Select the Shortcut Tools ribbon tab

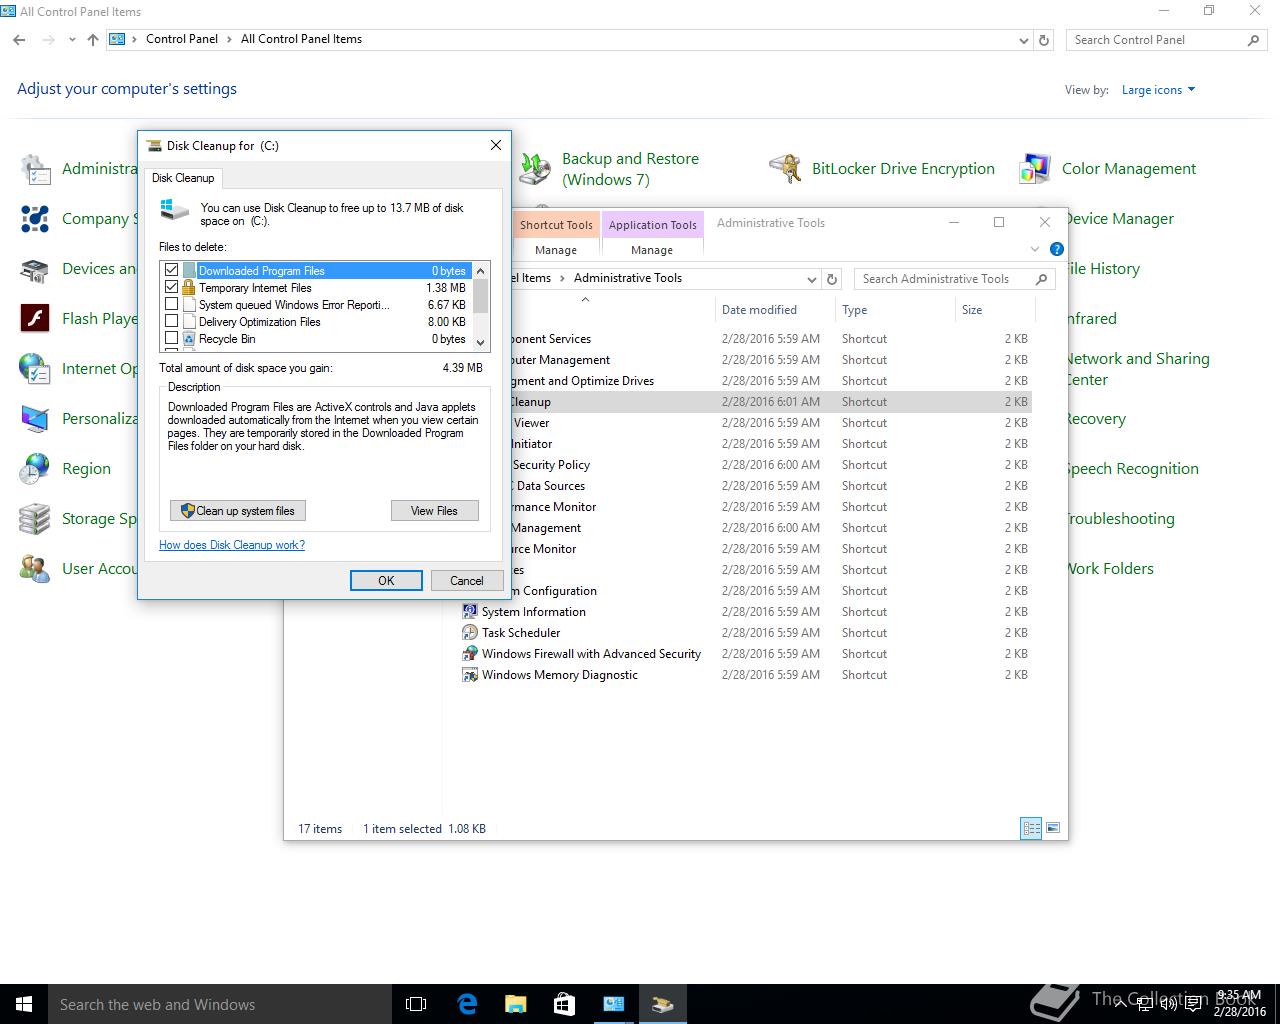click(556, 224)
